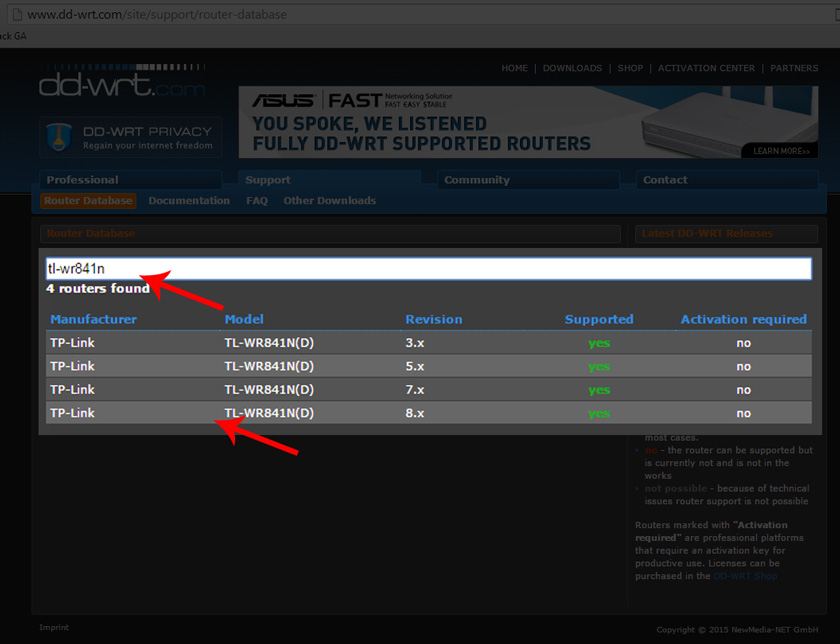Select the Contact menu tab

[x=727, y=180]
